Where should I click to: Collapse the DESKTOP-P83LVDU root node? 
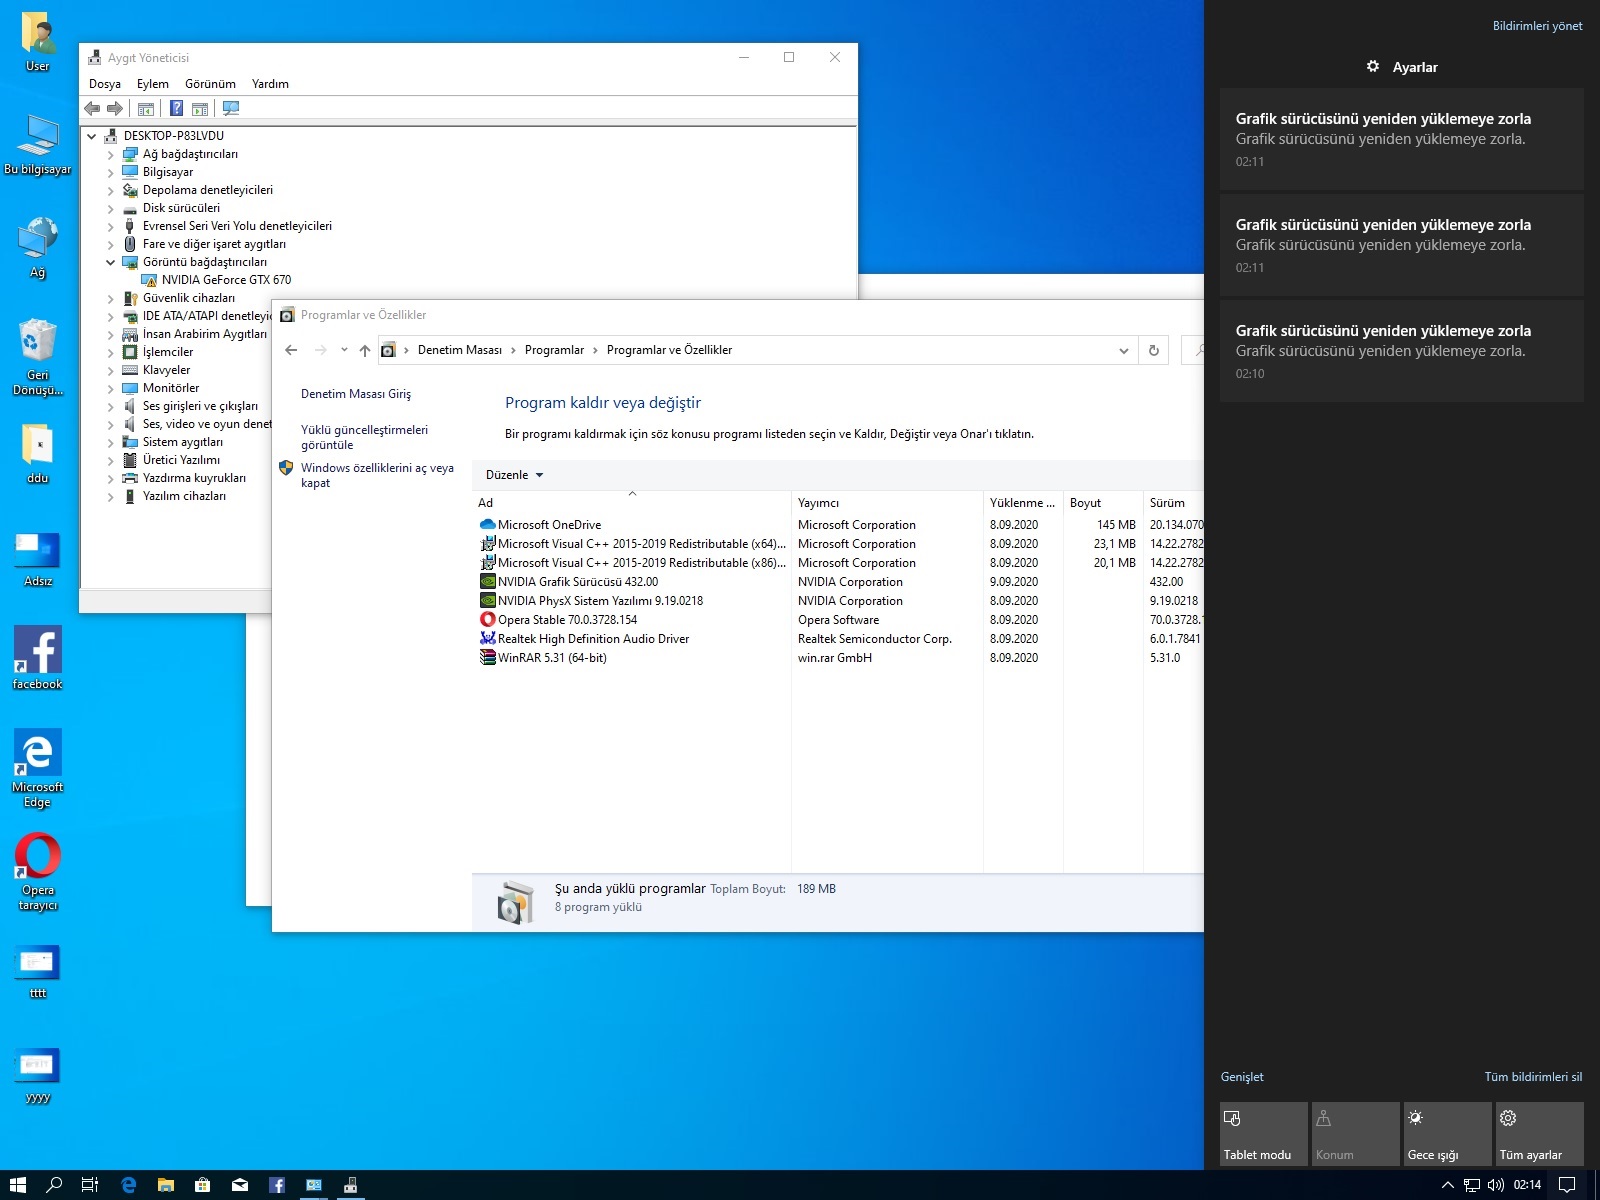[x=92, y=136]
